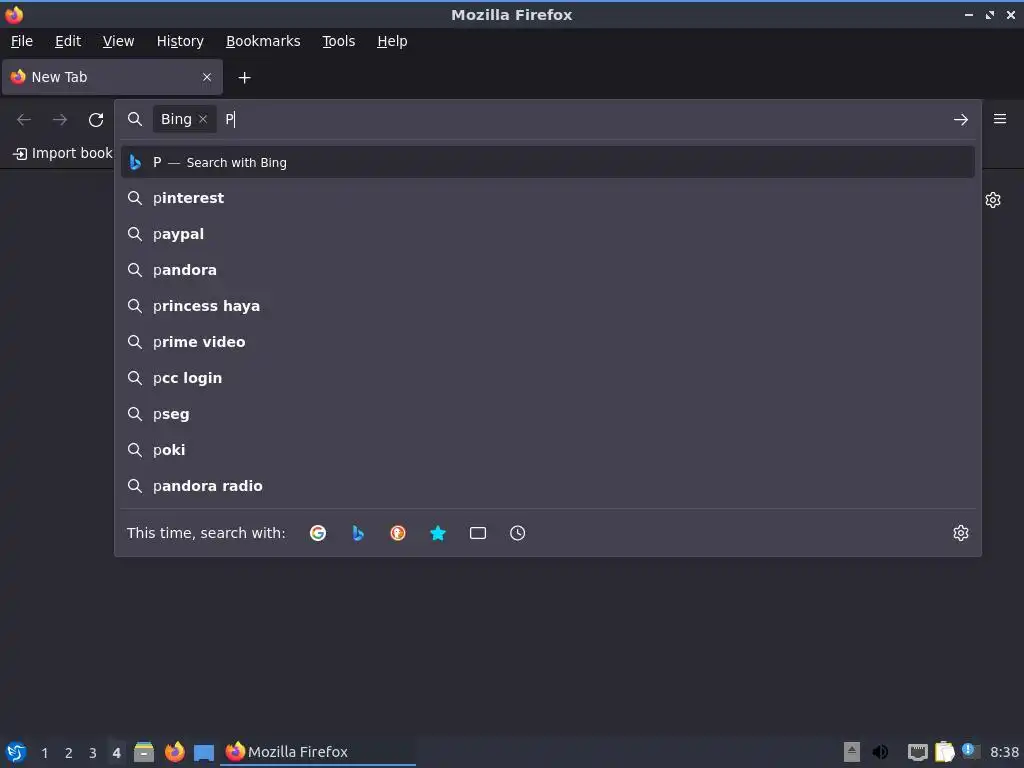
Task: Click show desktop icon in taskbar
Action: click(x=204, y=753)
